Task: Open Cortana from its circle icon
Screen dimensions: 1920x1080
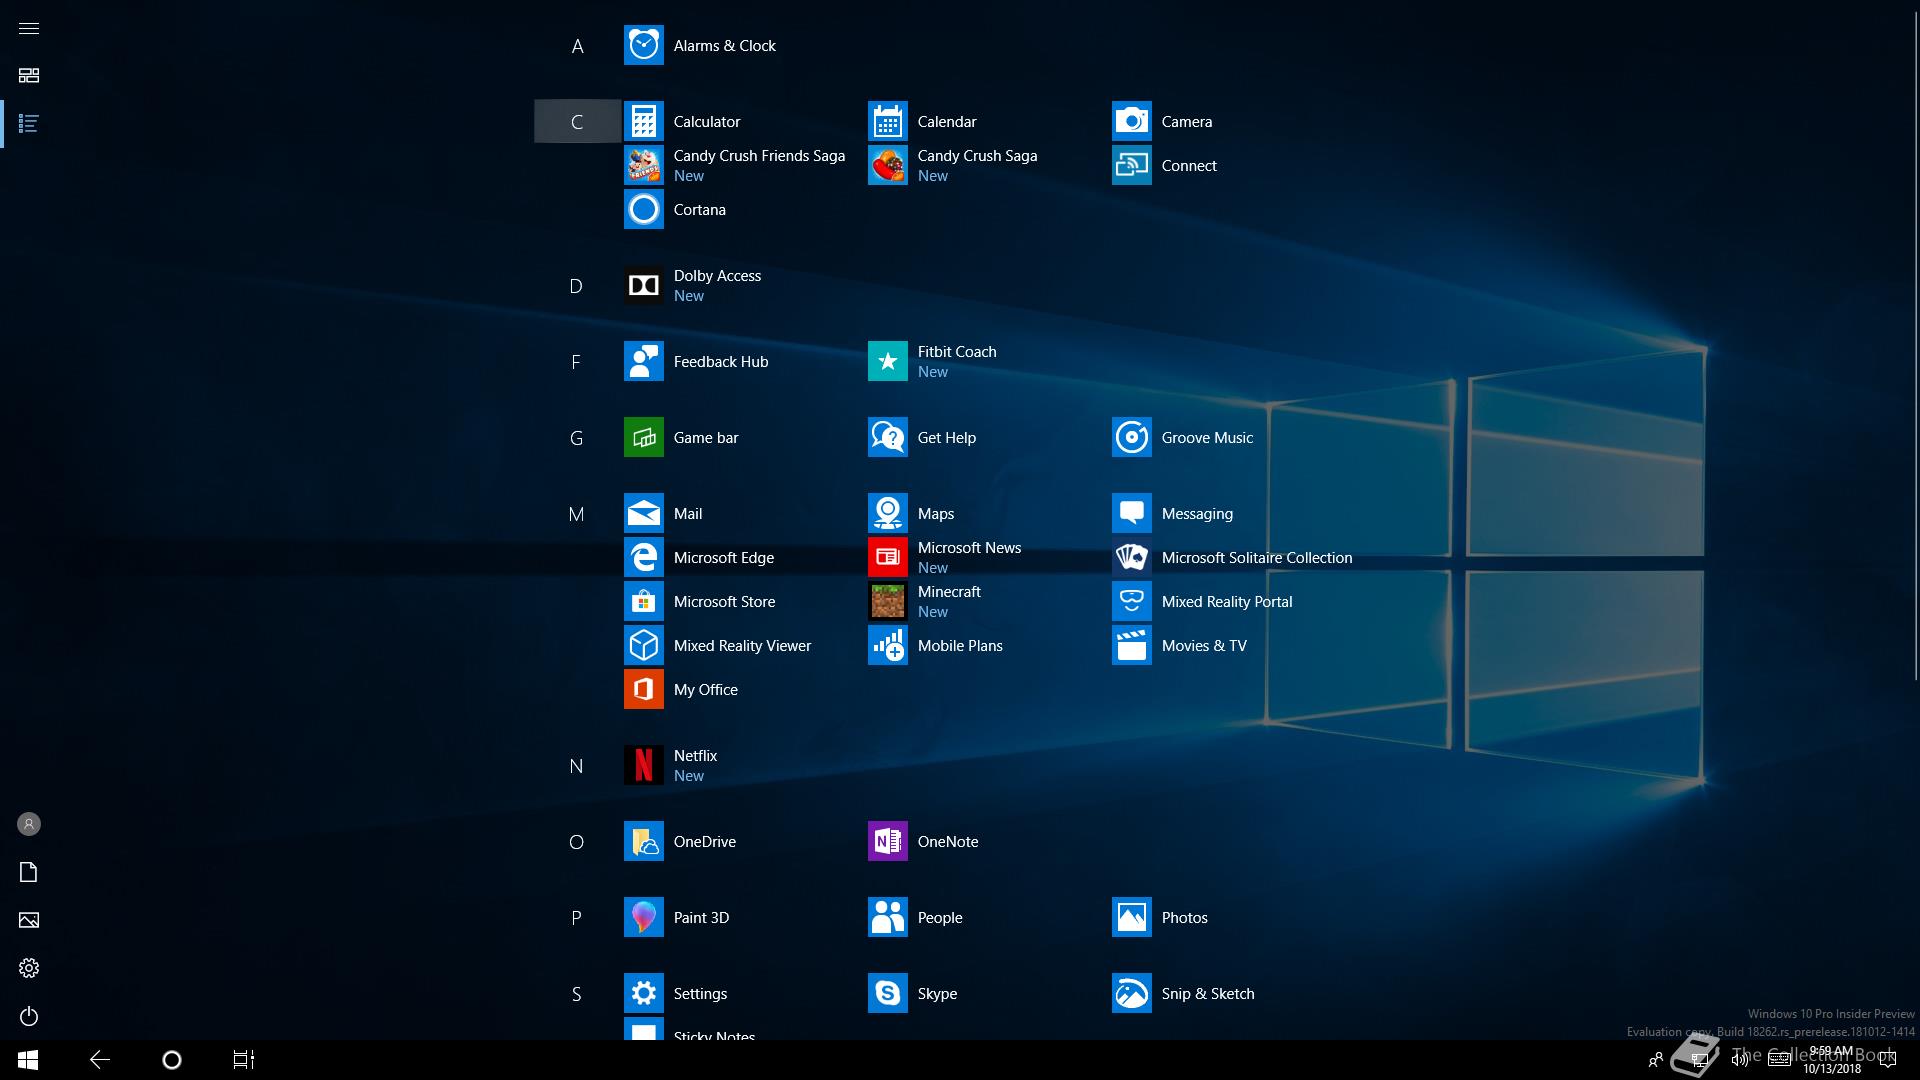Action: tap(643, 210)
